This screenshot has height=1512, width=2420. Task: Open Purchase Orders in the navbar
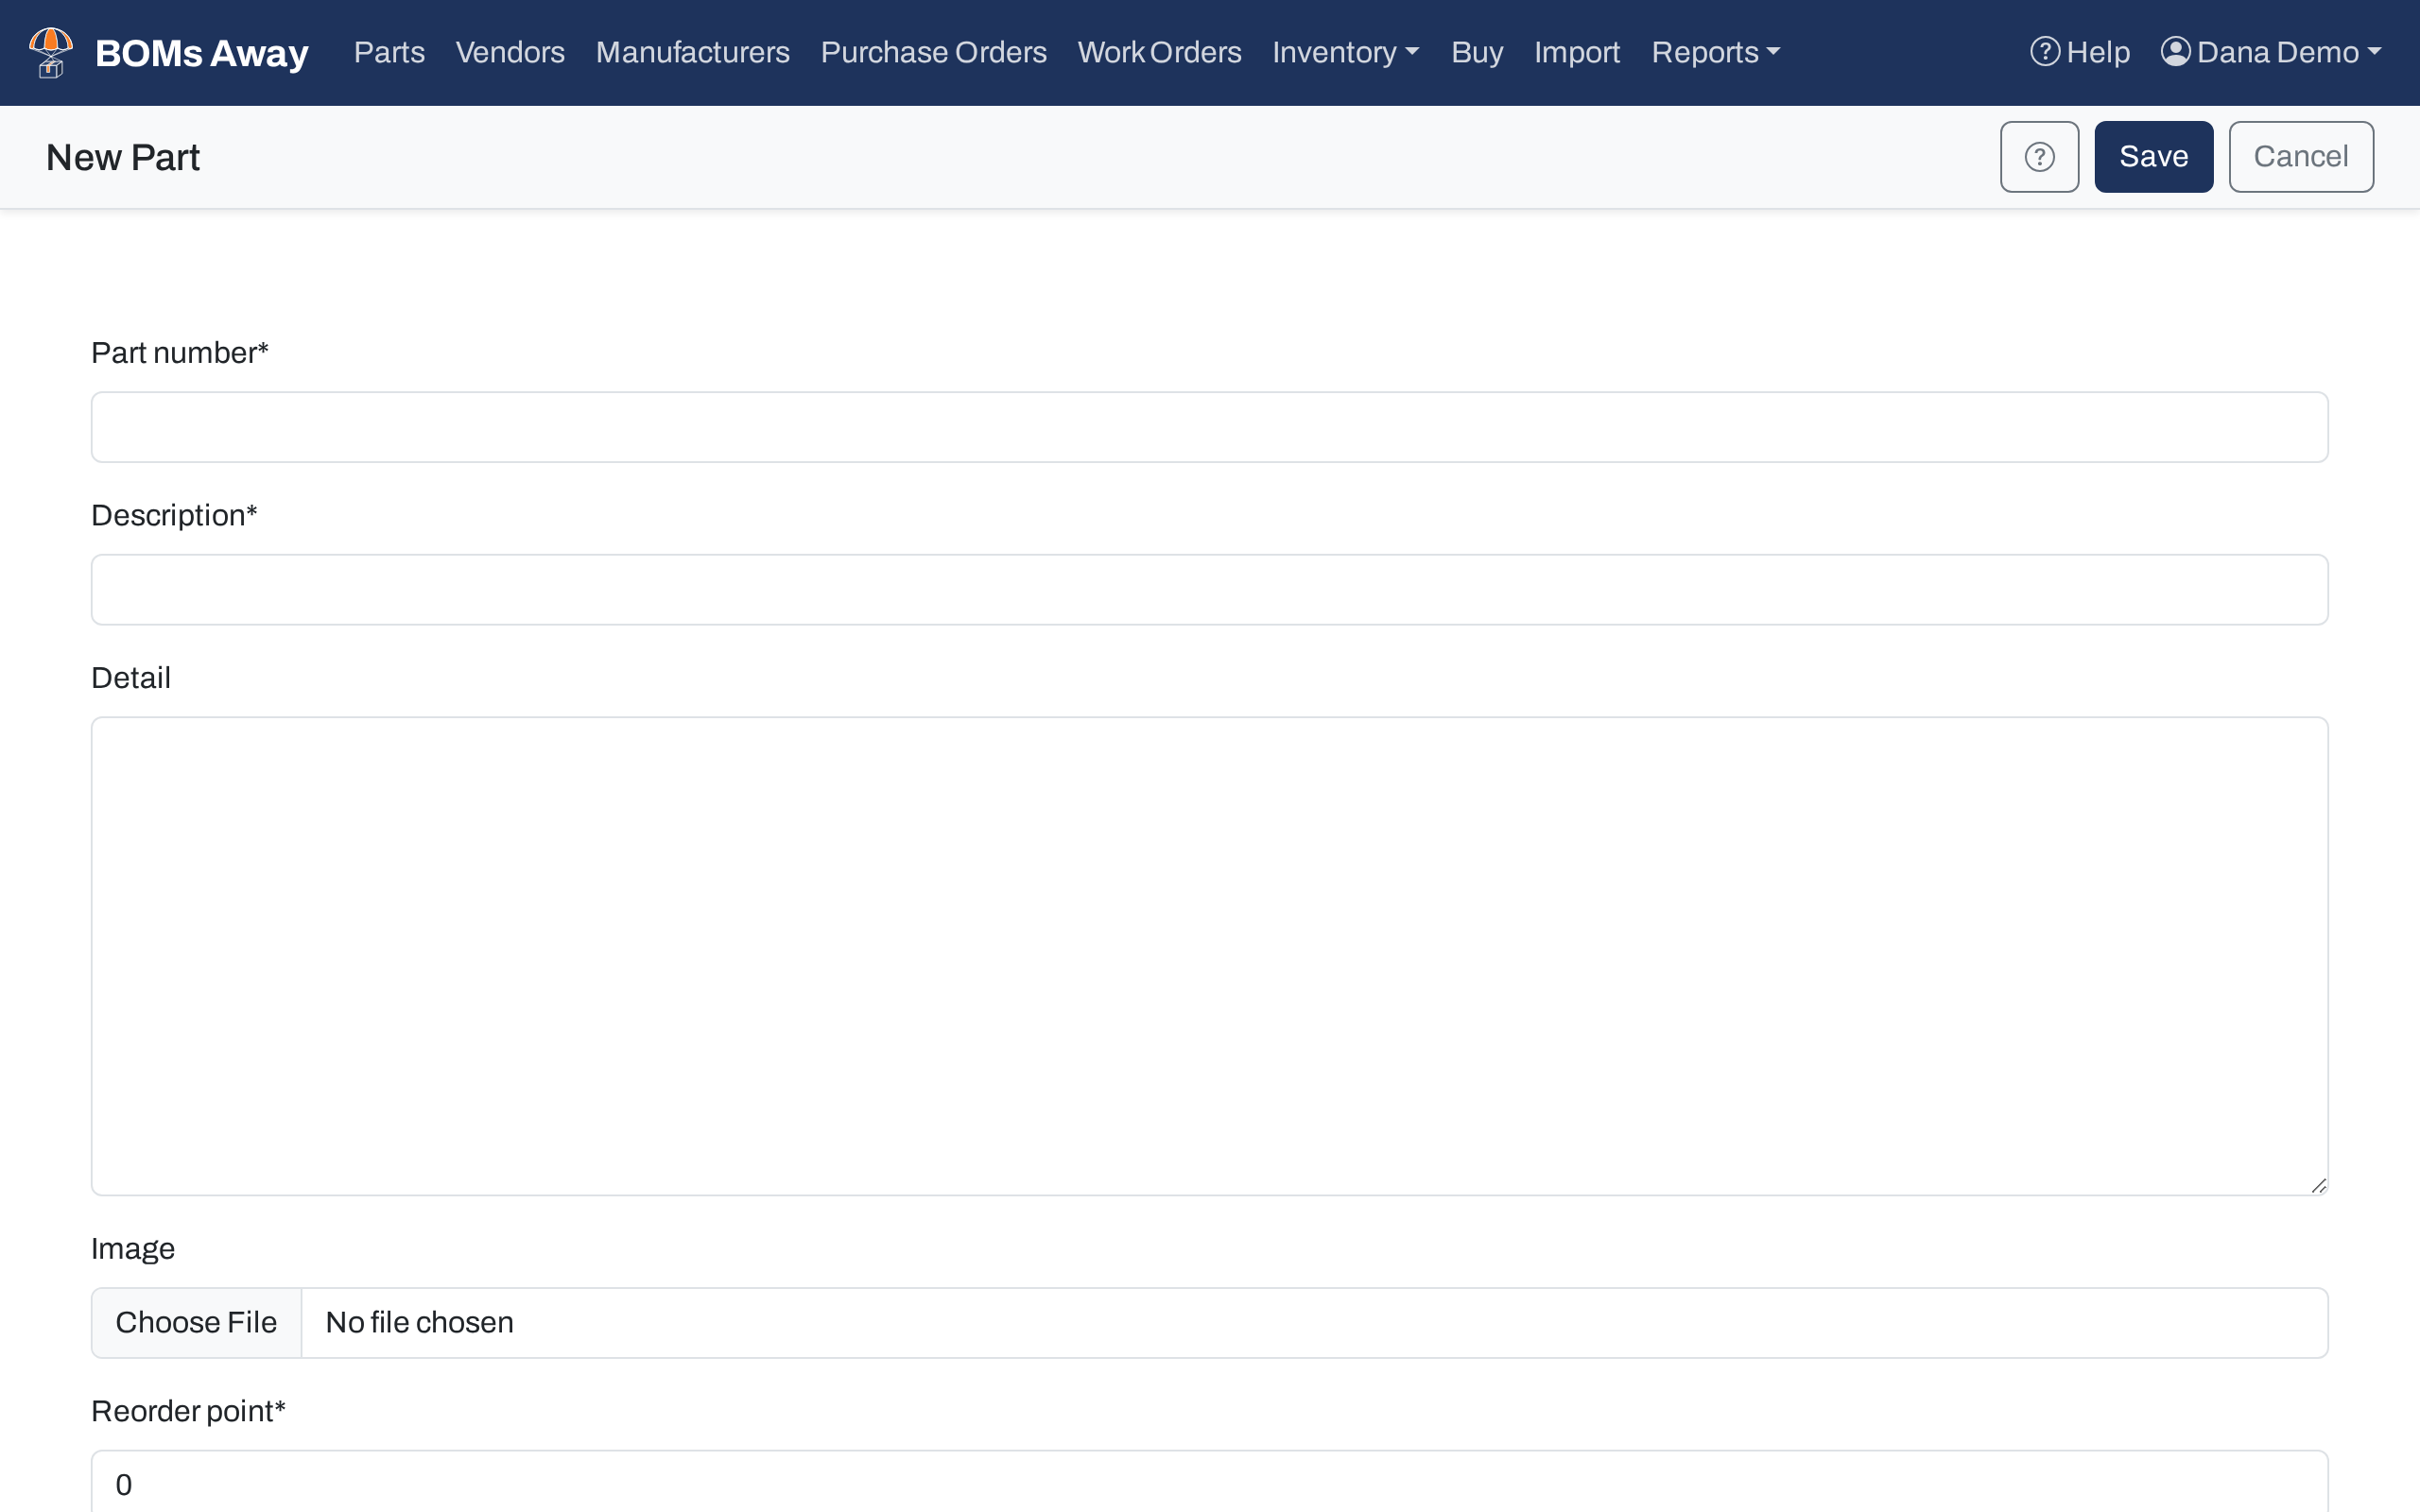click(933, 52)
